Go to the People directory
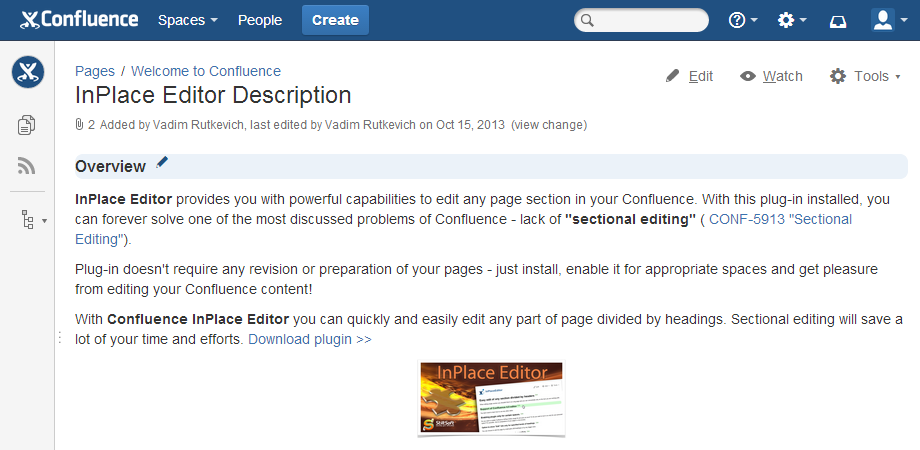The height and width of the screenshot is (450, 920). (x=260, y=20)
